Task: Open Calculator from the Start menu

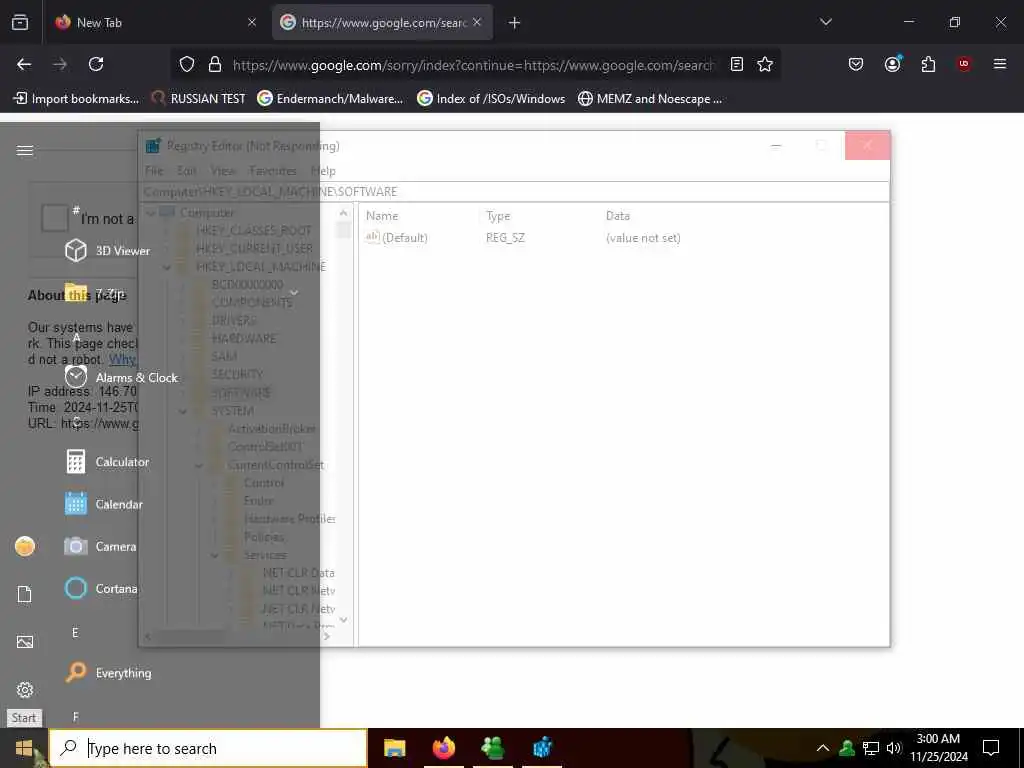Action: pos(108,462)
